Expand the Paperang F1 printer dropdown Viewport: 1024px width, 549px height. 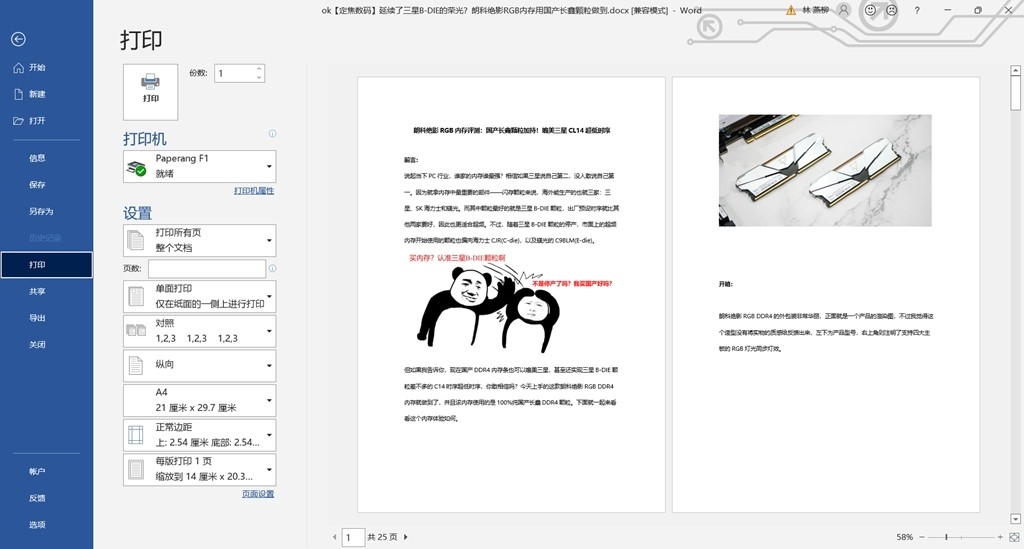pos(200,166)
